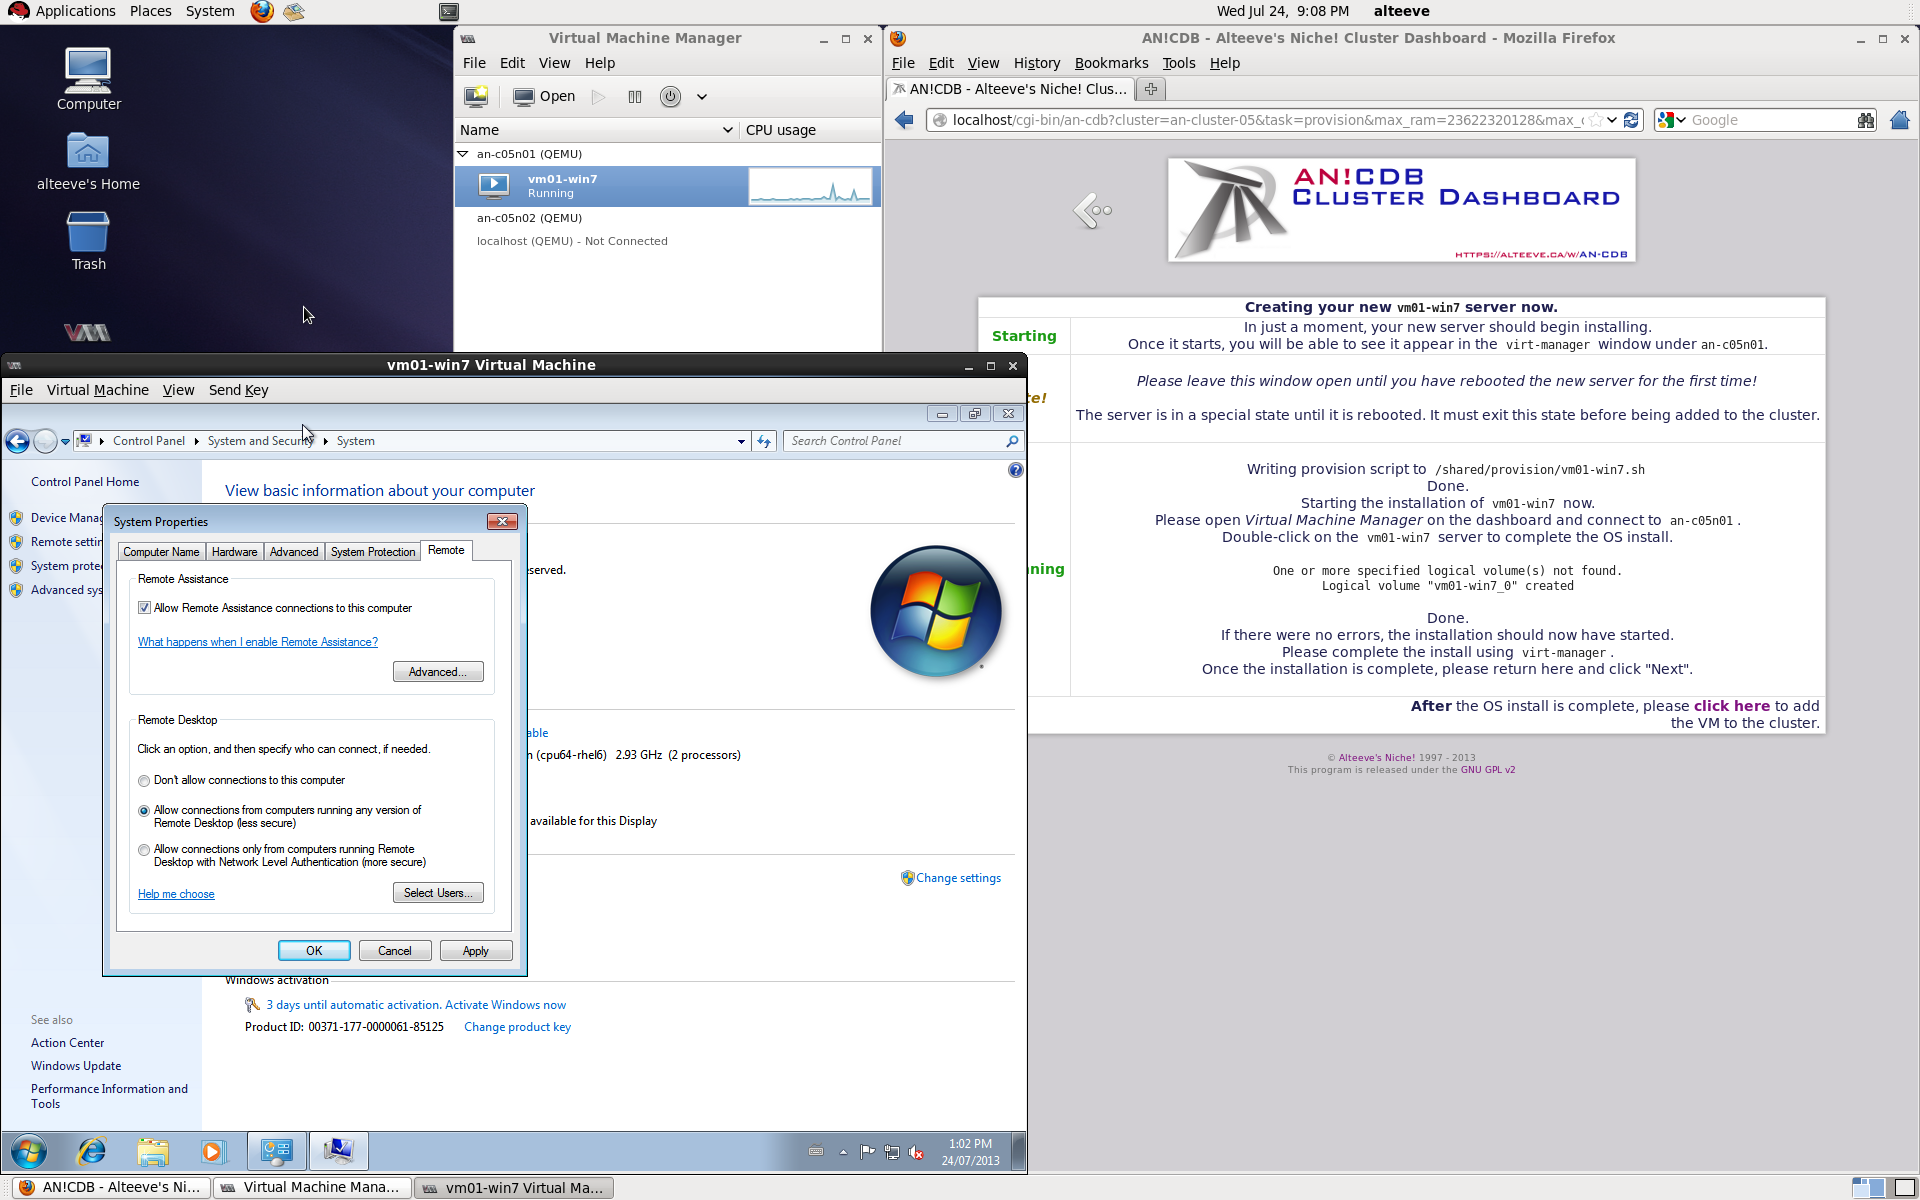Switch to Hardware tab
Image resolution: width=1920 pixels, height=1200 pixels.
point(234,552)
